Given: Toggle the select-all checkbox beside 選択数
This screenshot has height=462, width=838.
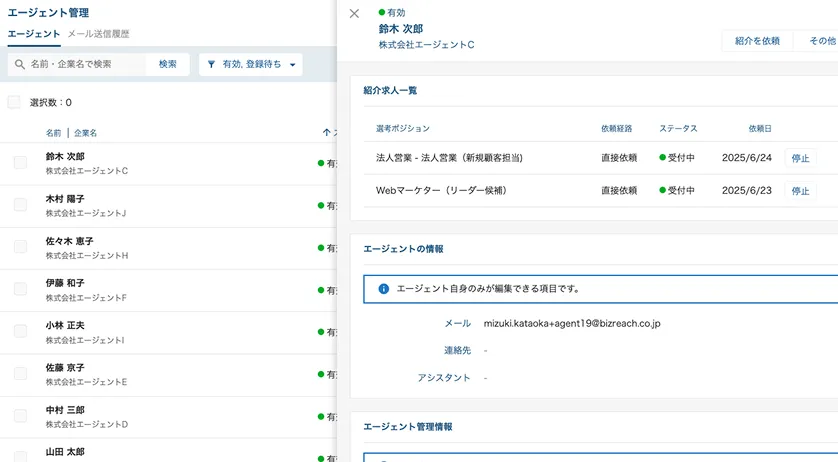Looking at the screenshot, I should 14,102.
